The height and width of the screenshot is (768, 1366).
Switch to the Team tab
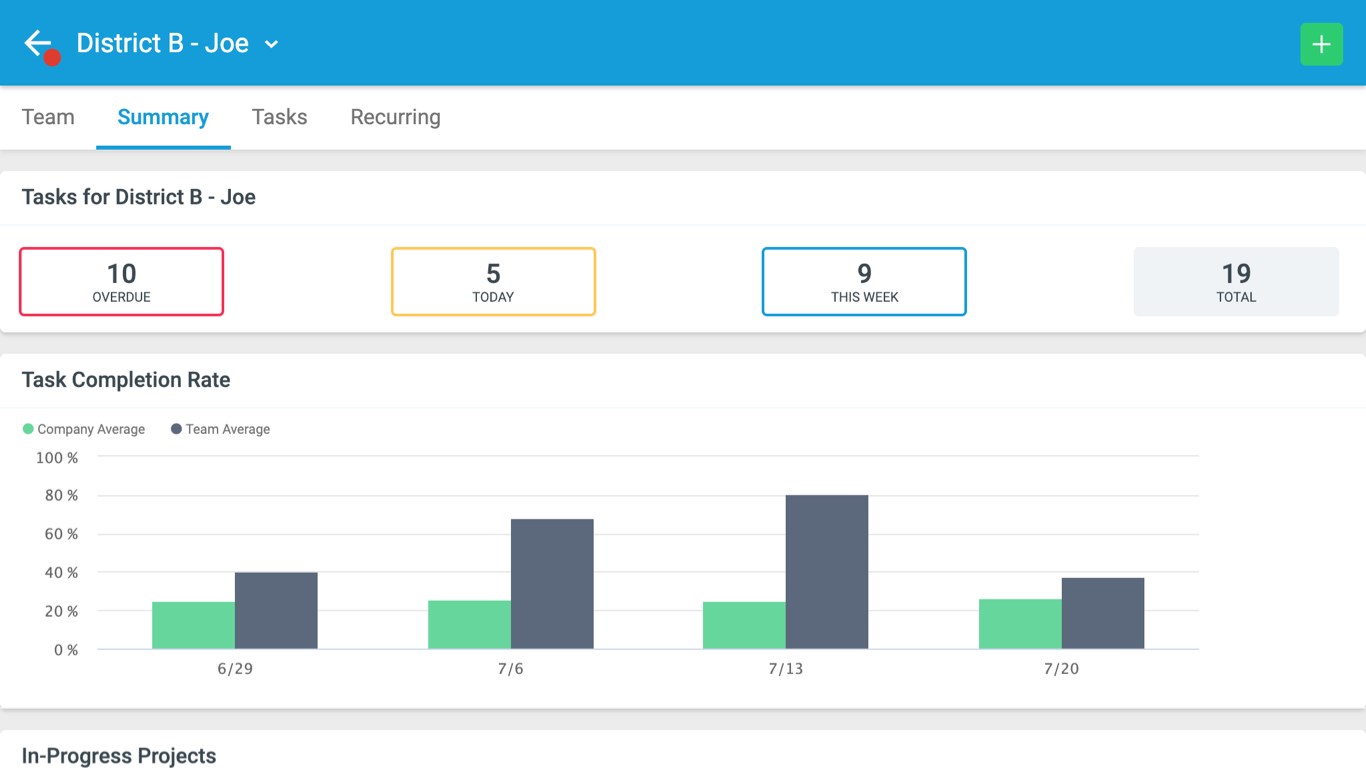(48, 117)
